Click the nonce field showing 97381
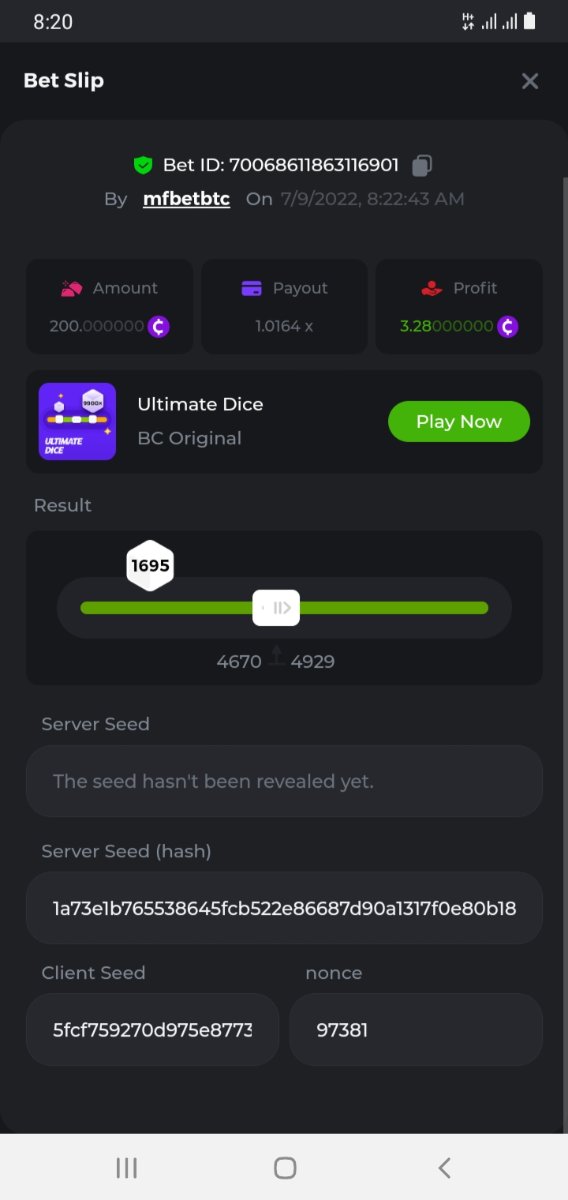Image resolution: width=568 pixels, height=1200 pixels. coord(416,1029)
